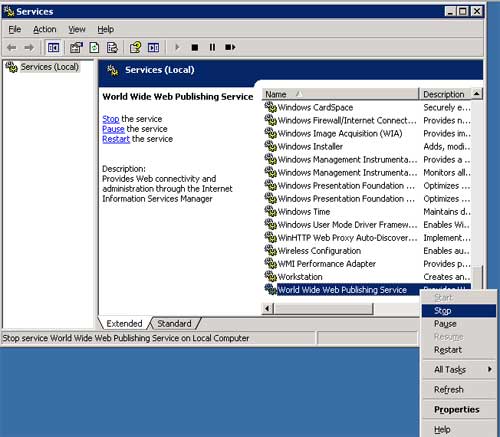
Task: Click the Windows Time gear icon
Action: [271, 211]
